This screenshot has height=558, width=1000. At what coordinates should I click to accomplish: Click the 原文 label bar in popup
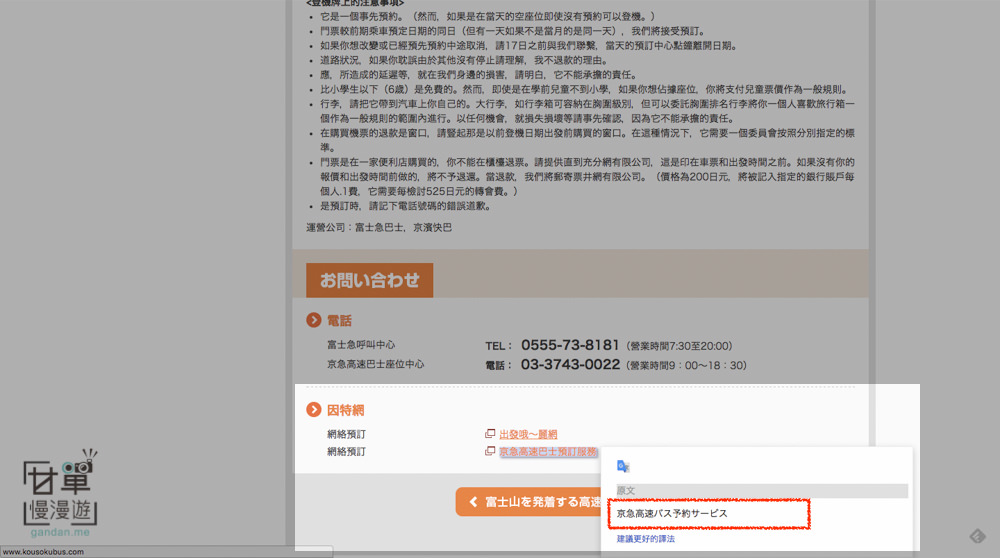point(761,490)
